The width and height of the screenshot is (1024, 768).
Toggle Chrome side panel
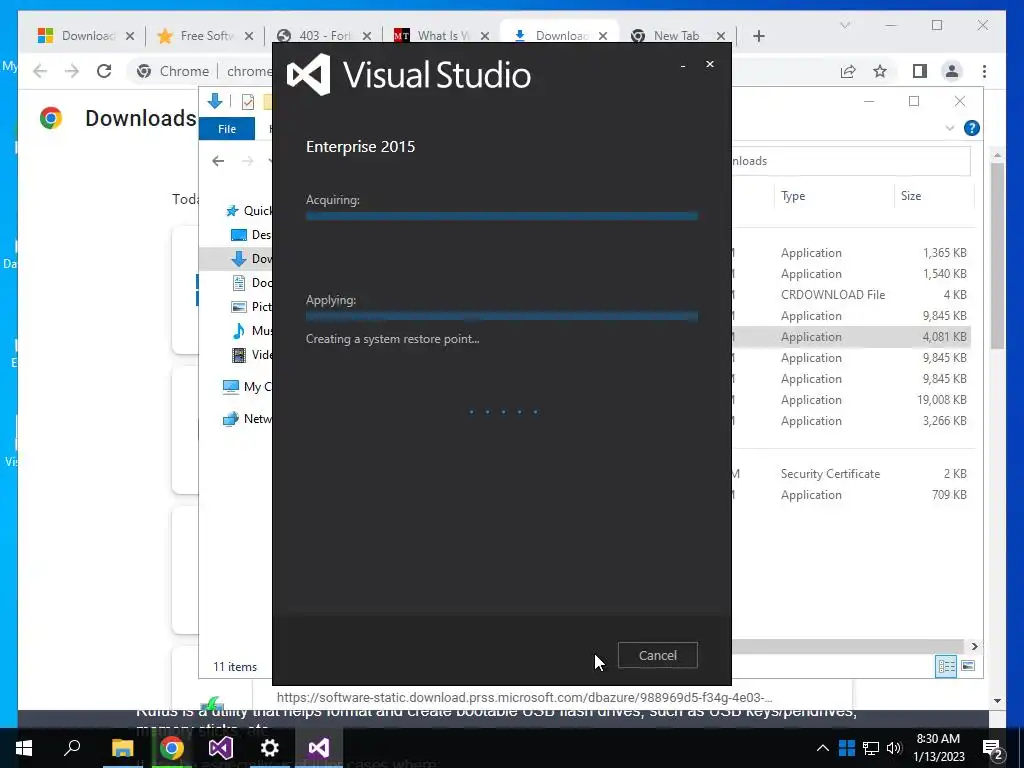920,71
